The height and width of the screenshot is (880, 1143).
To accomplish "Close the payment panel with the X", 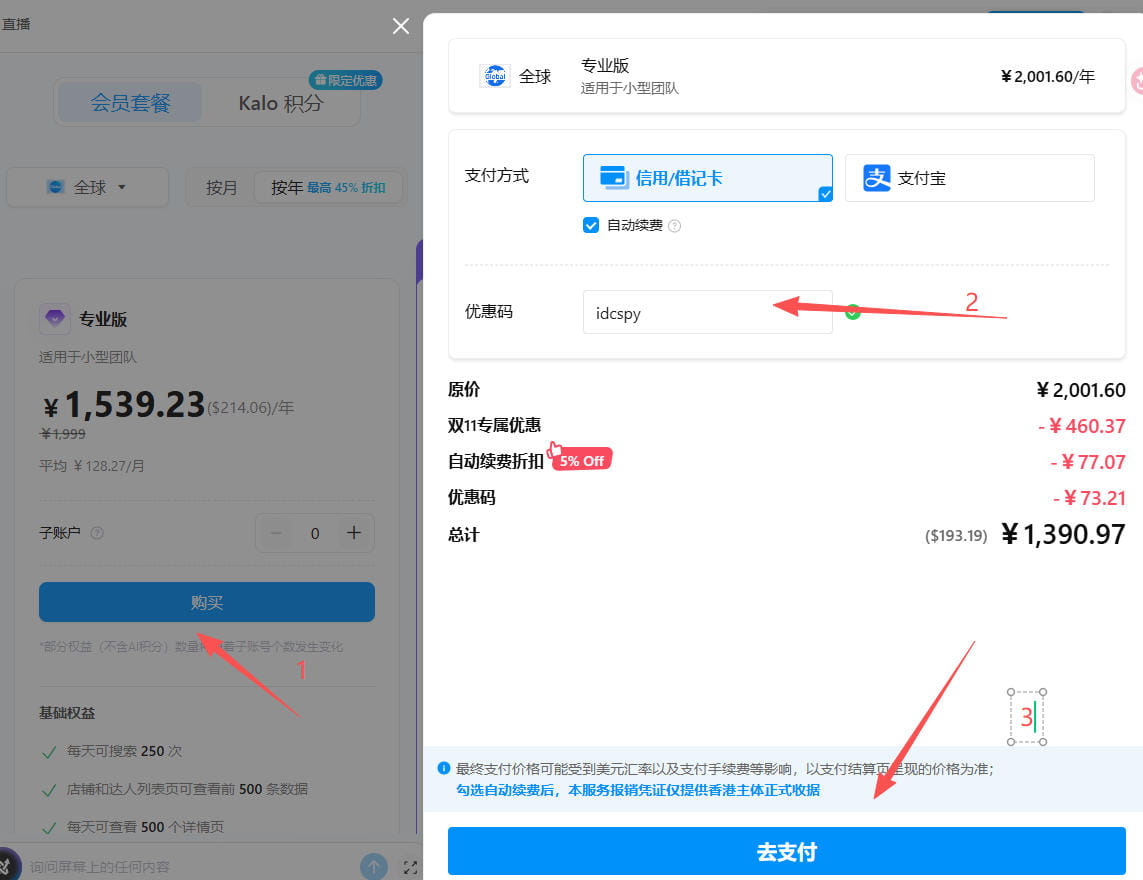I will 400,26.
